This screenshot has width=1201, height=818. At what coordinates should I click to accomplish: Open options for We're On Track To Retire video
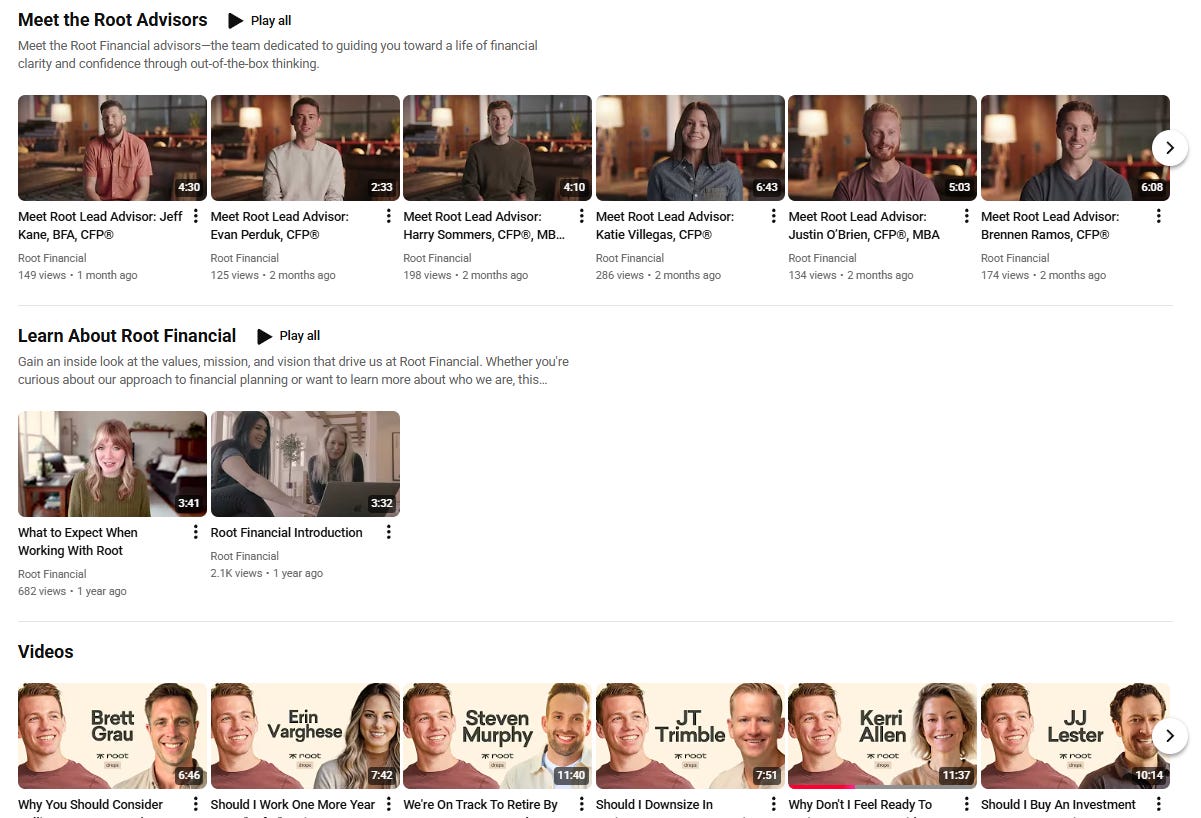[581, 804]
